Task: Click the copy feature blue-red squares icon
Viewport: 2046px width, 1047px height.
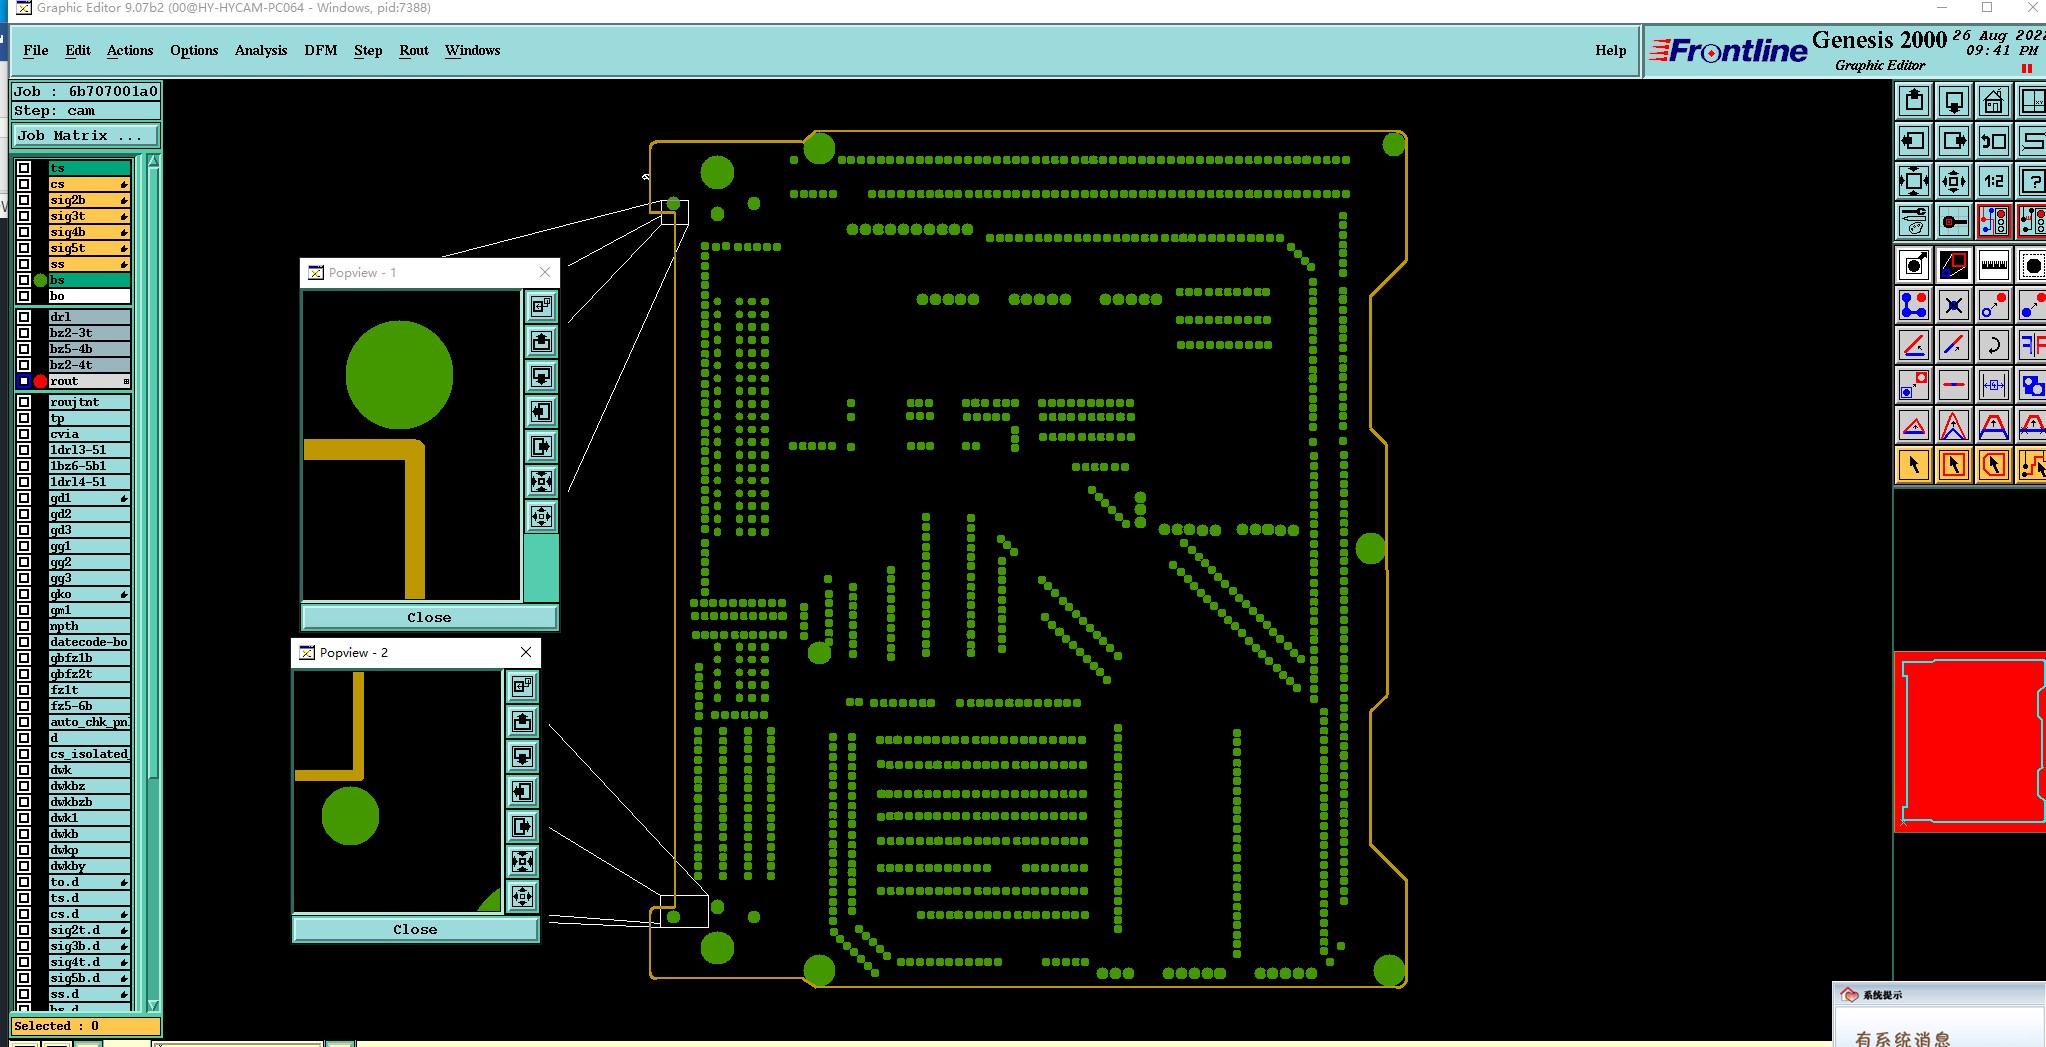Action: click(x=1914, y=385)
